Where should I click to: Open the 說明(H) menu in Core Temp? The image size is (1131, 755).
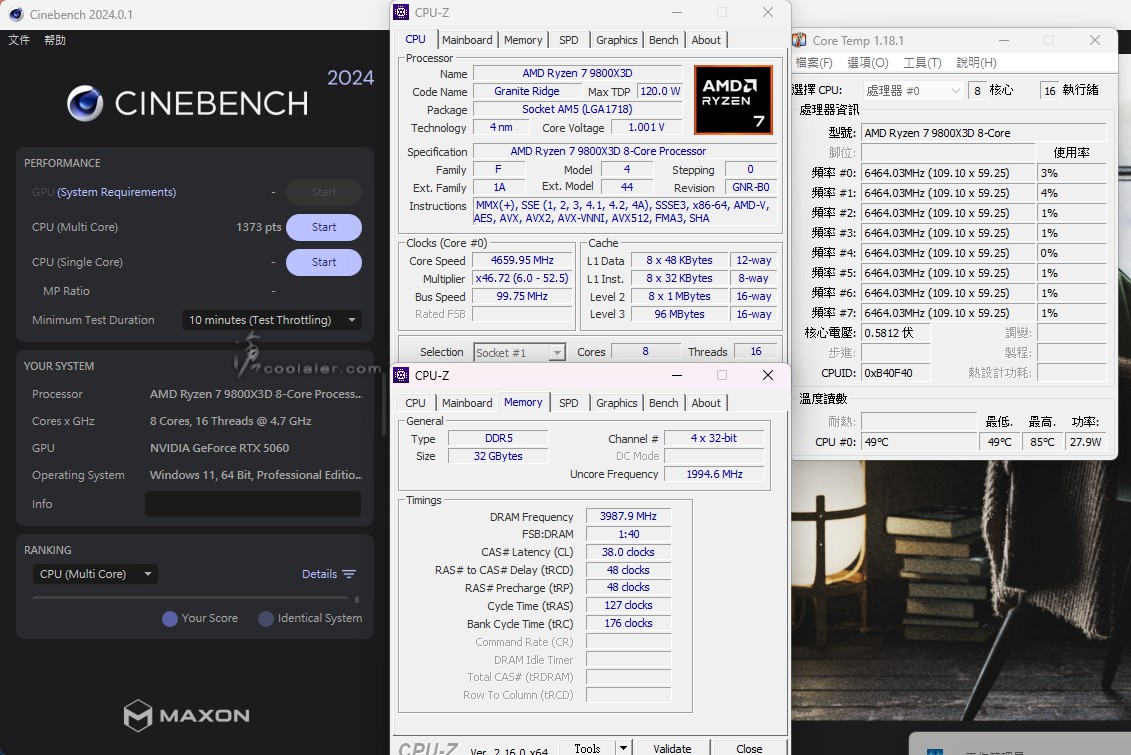(x=977, y=63)
